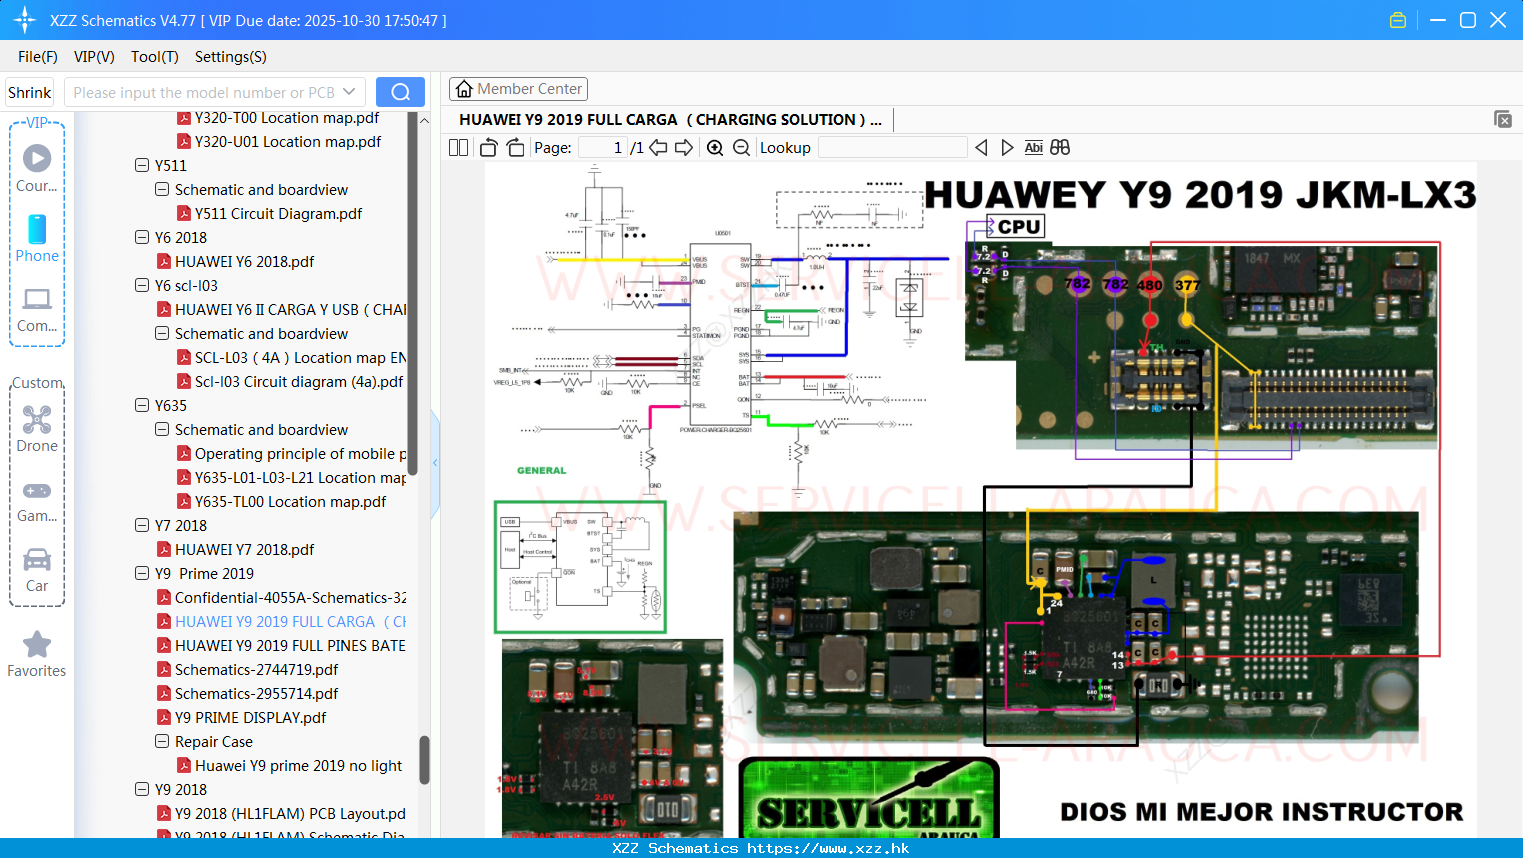Viewport: 1523px width, 858px height.
Task: Open Schematics-2955714.pdf
Action: [x=247, y=694]
